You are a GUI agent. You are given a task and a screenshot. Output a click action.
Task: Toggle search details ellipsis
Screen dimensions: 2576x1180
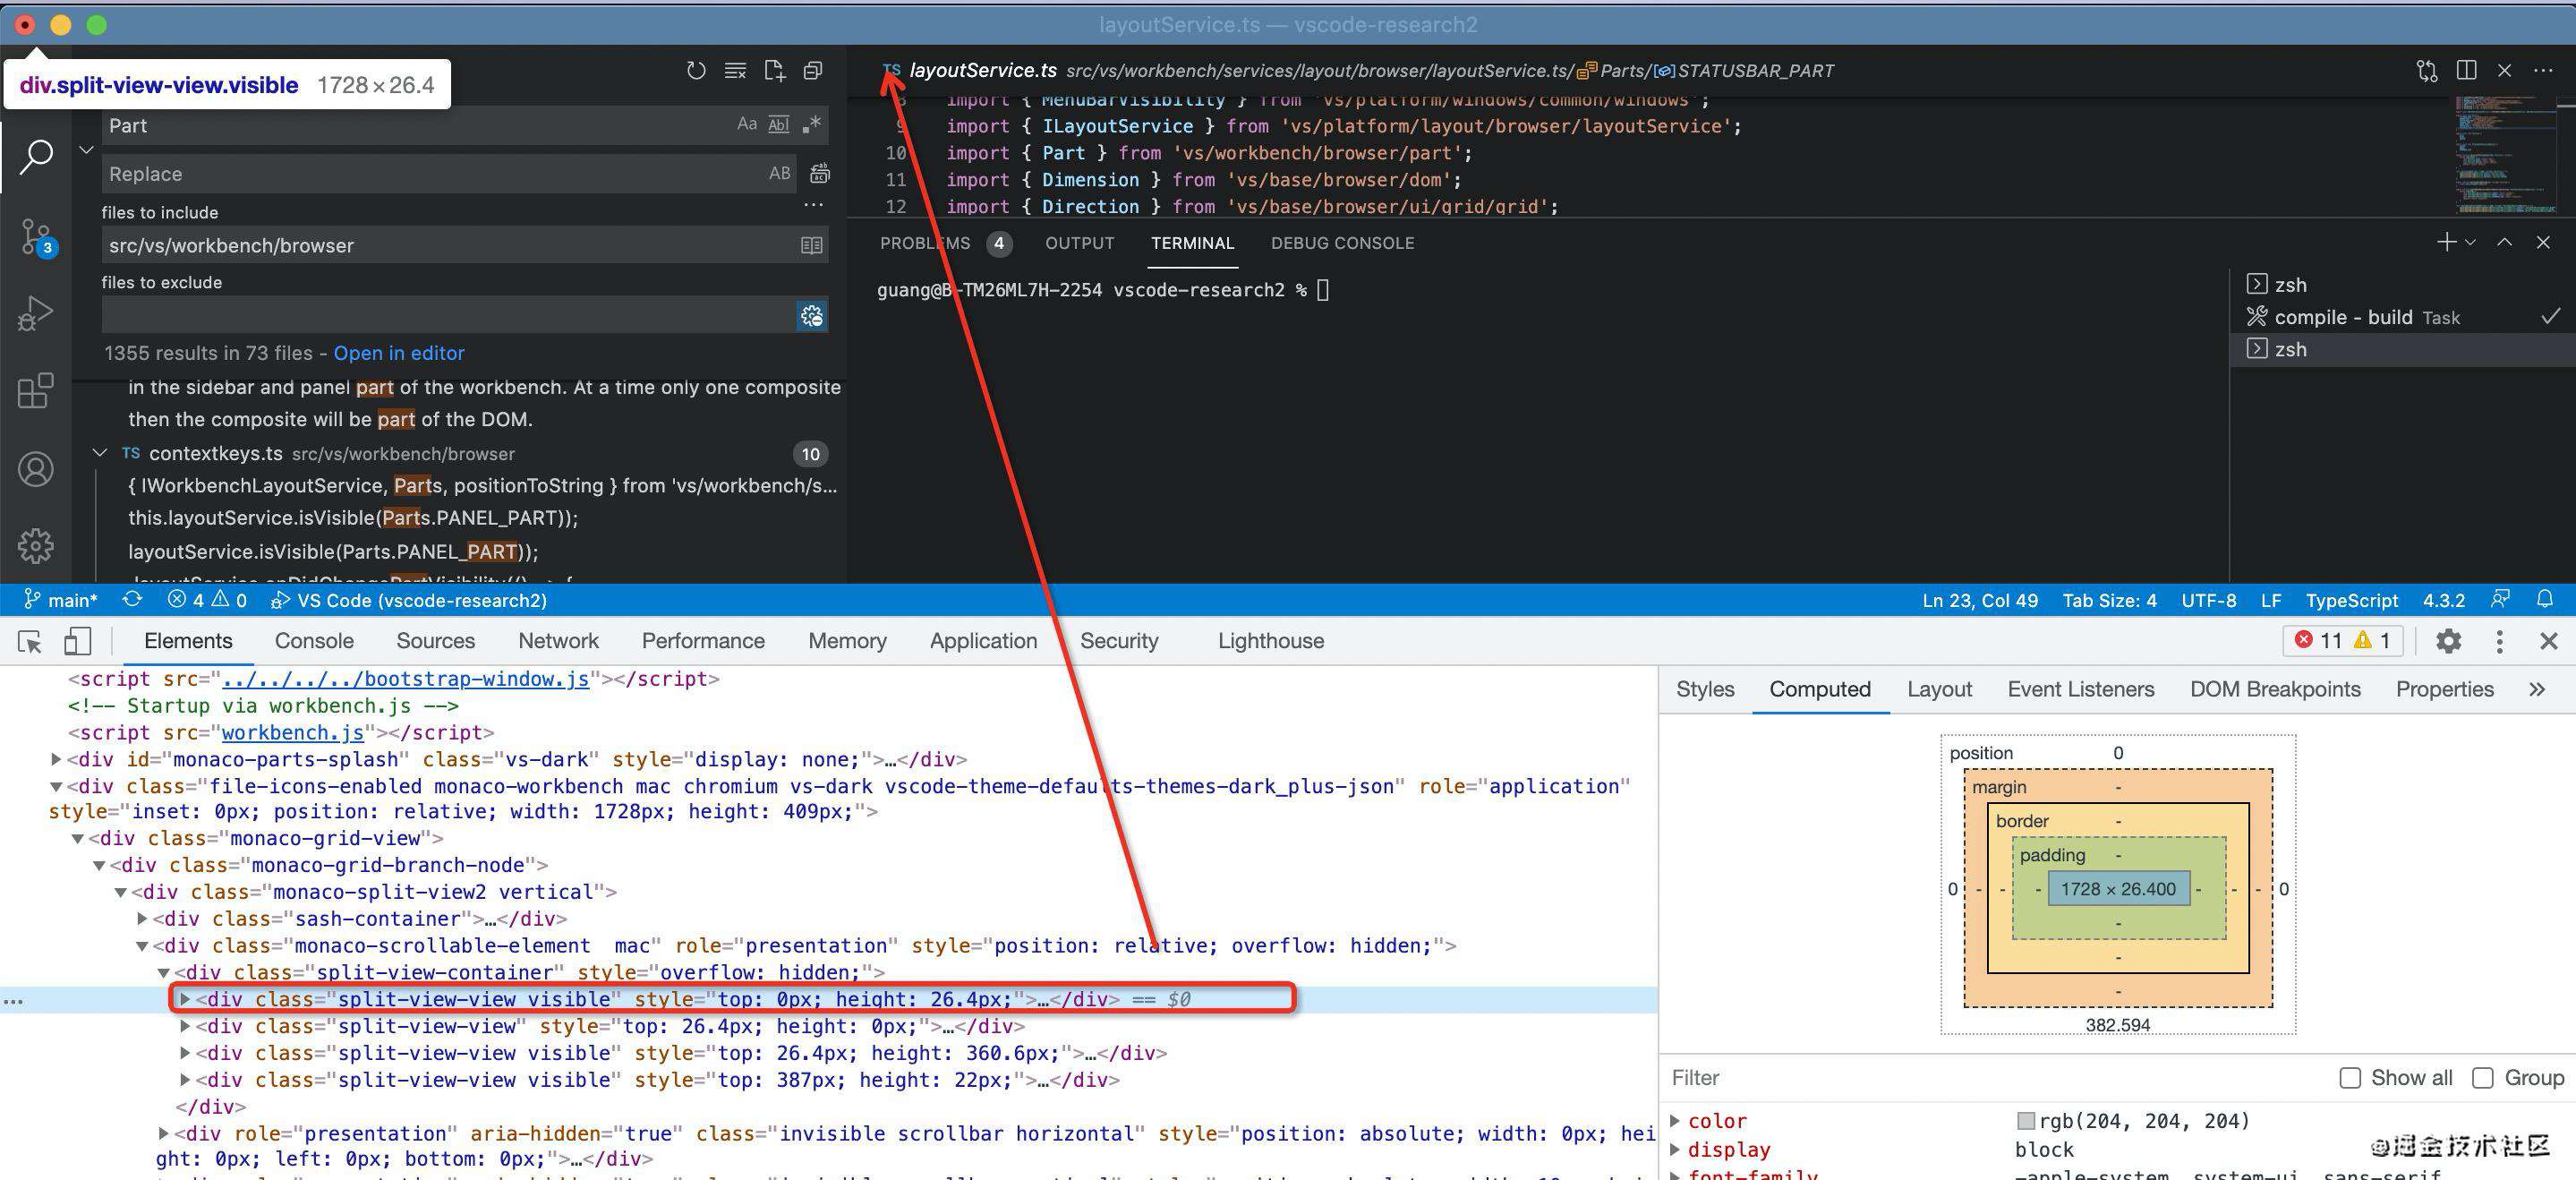coord(814,206)
